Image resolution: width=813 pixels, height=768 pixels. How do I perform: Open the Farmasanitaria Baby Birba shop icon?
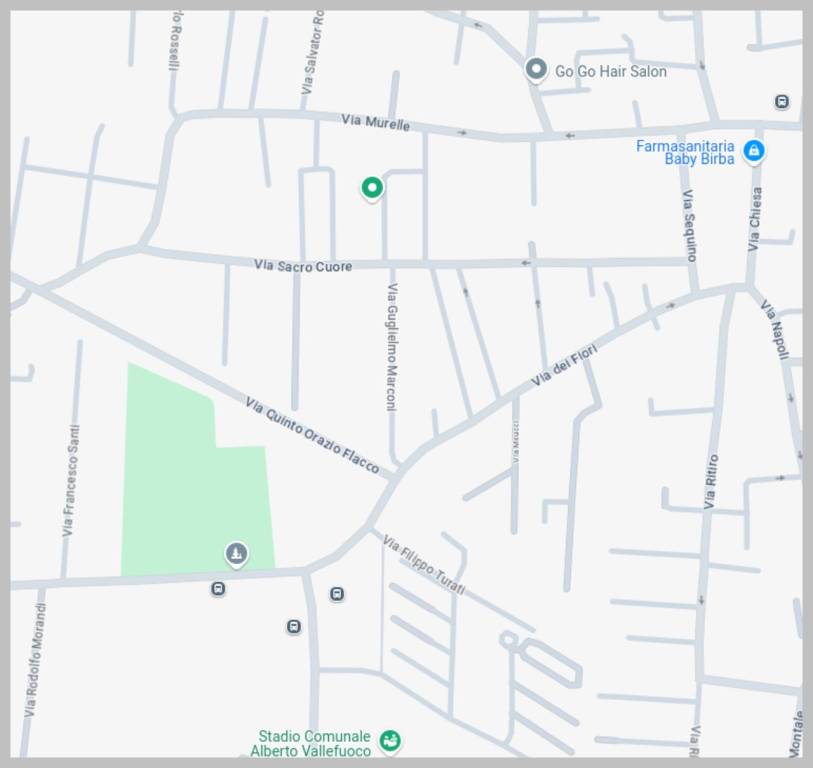[x=754, y=151]
